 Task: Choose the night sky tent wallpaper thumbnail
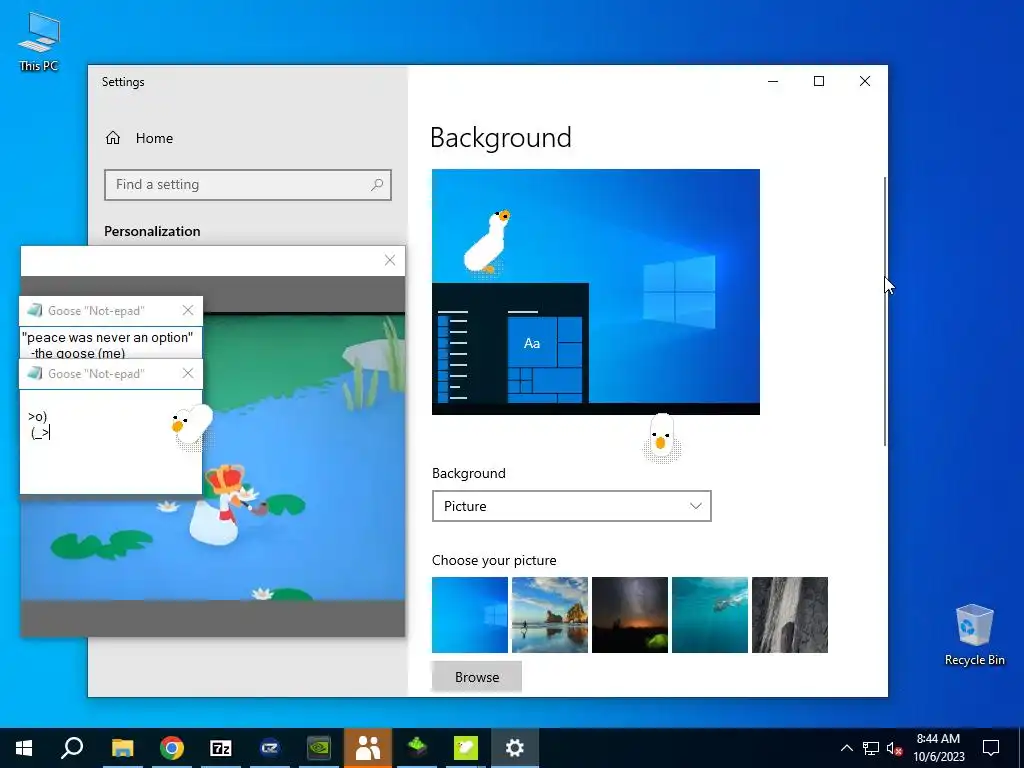[x=630, y=615]
